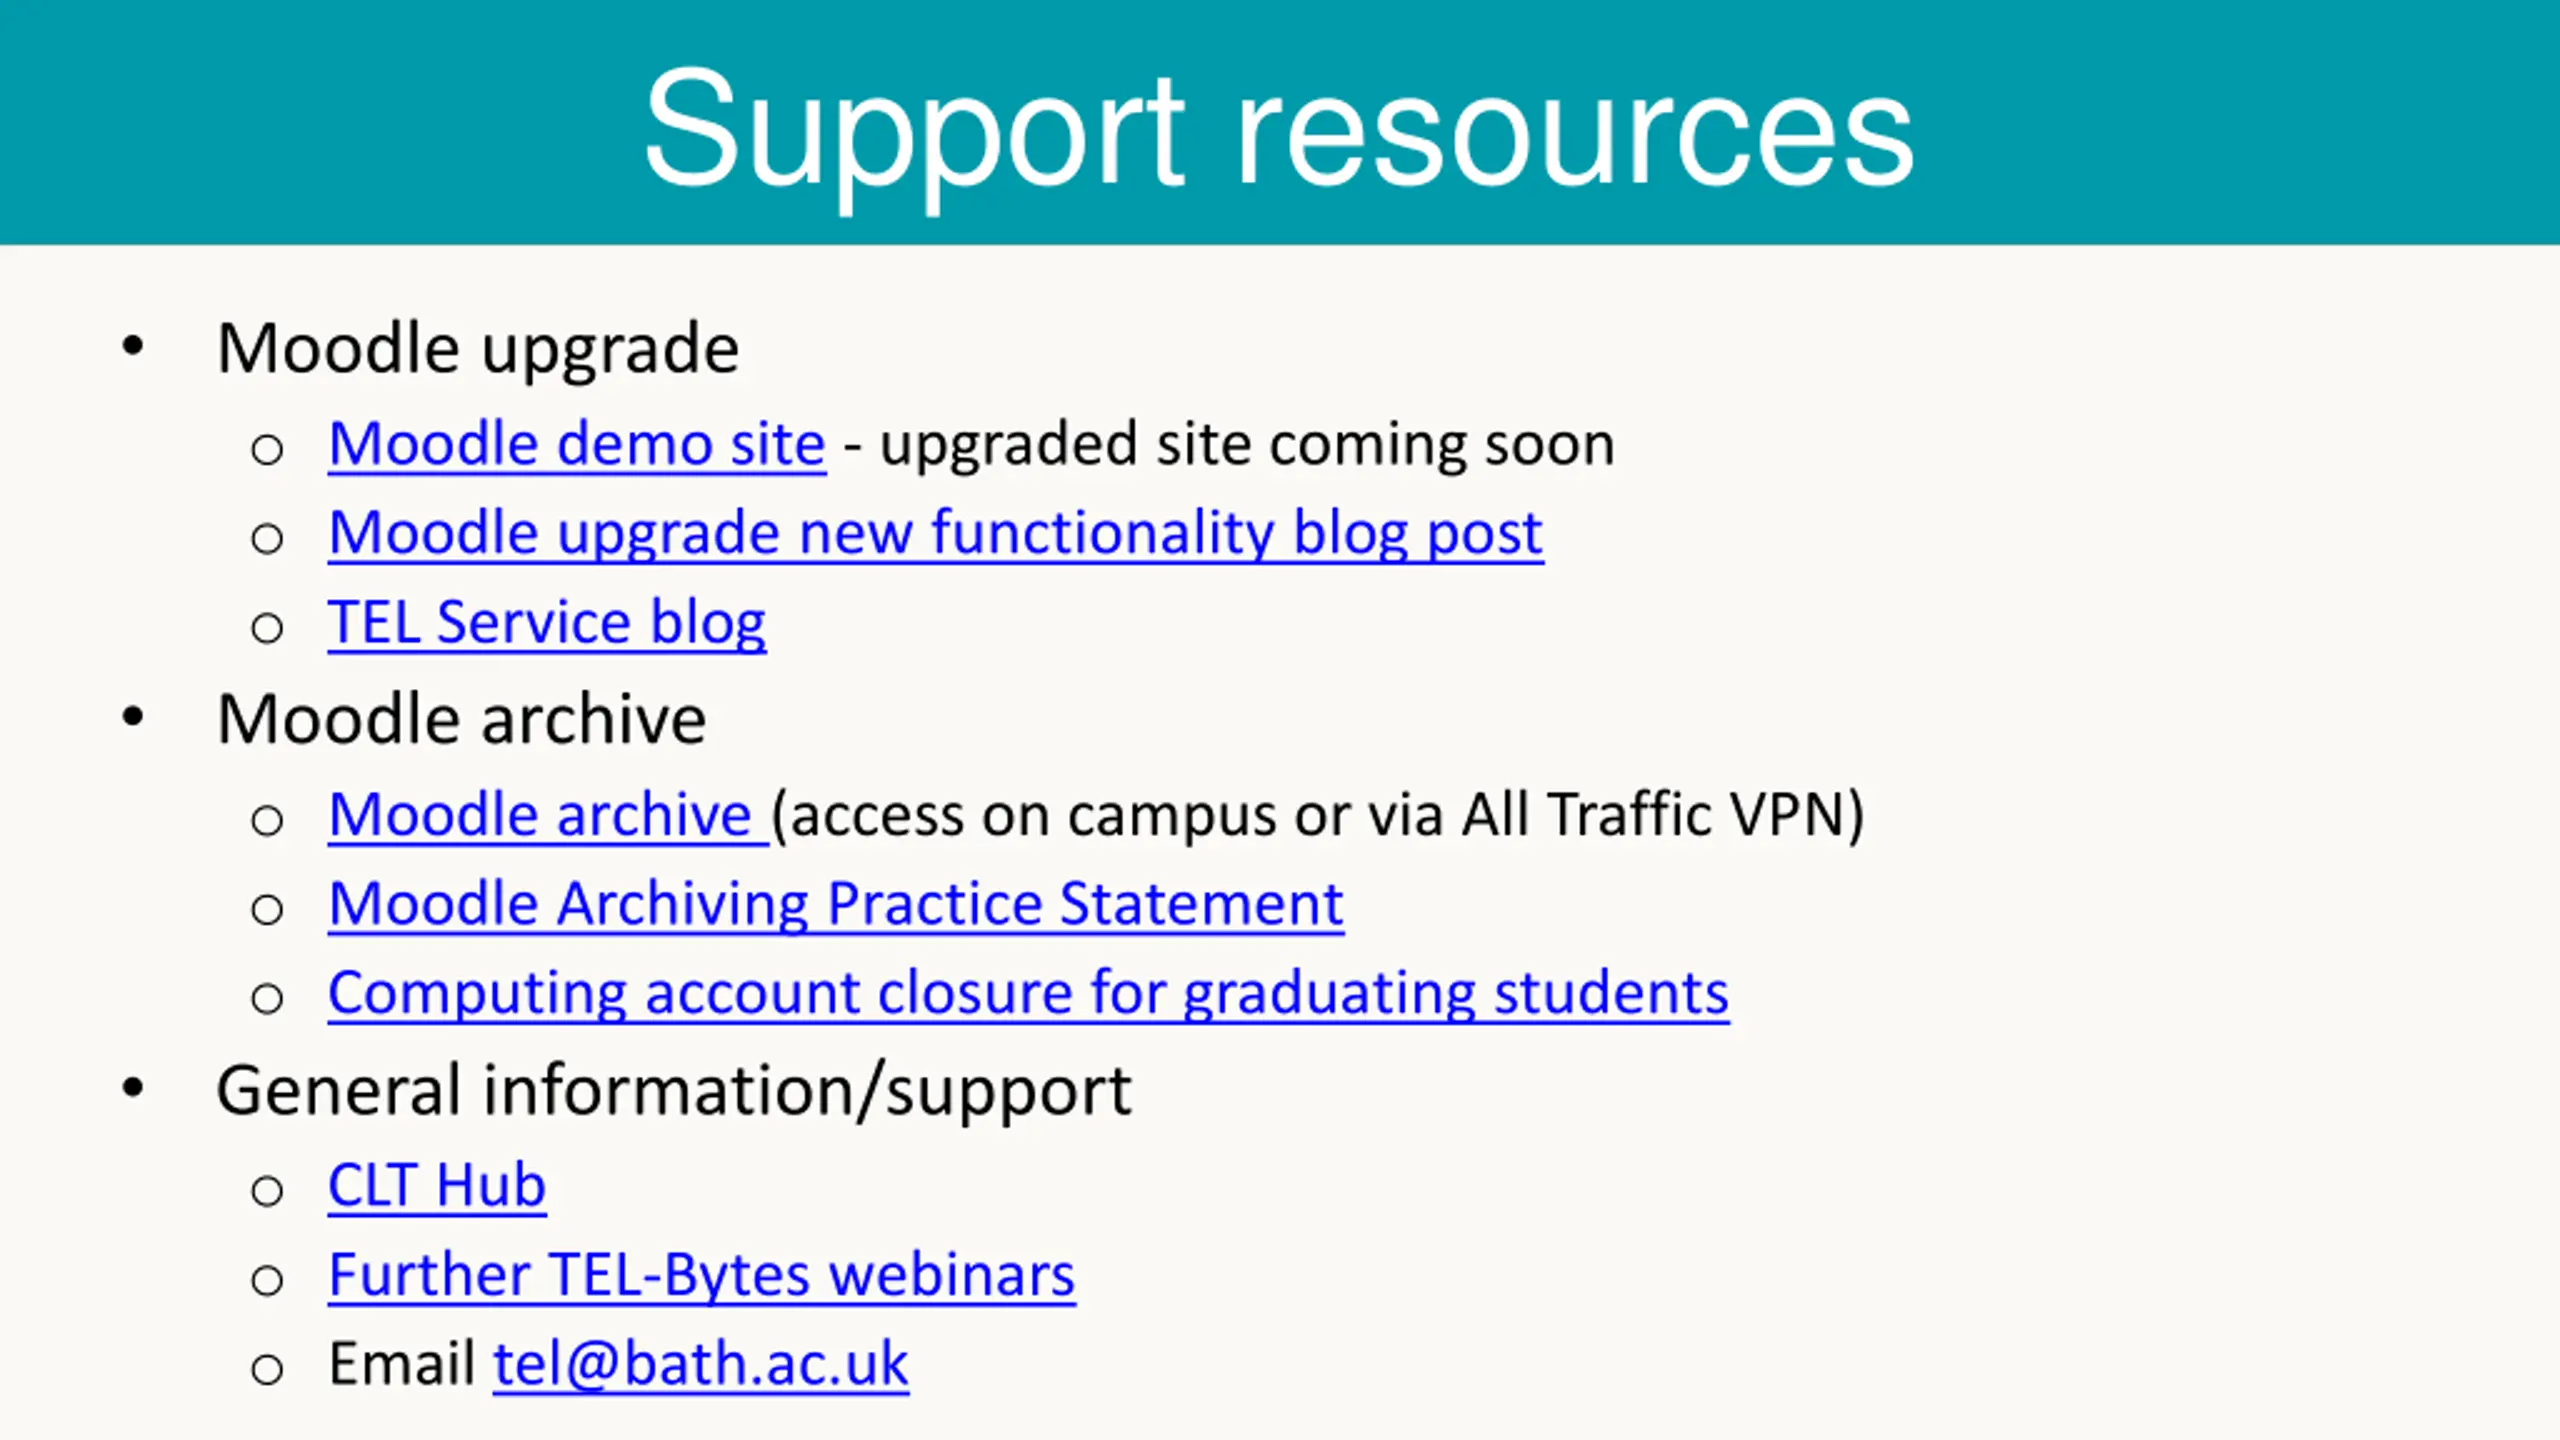Click the tel@bath.ac.uk email link
Screen dimensions: 2560x1440
click(x=701, y=1364)
